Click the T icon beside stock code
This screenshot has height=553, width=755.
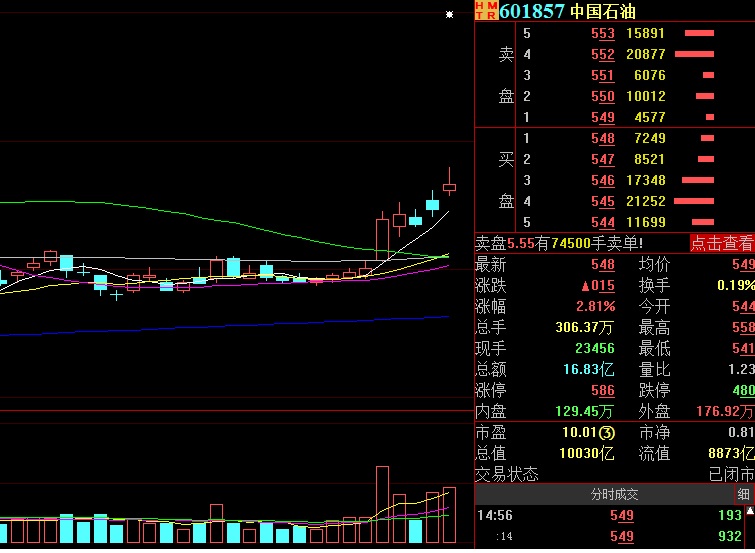coord(479,15)
